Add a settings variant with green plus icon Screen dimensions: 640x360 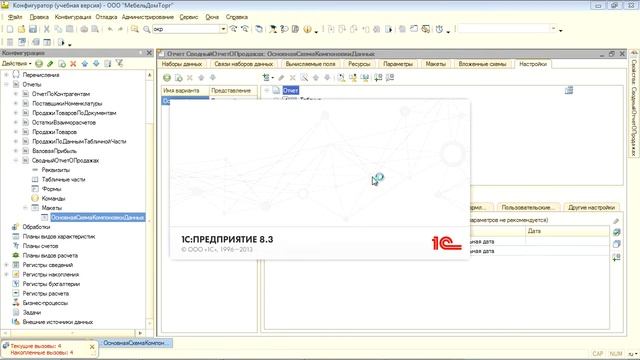[167, 78]
